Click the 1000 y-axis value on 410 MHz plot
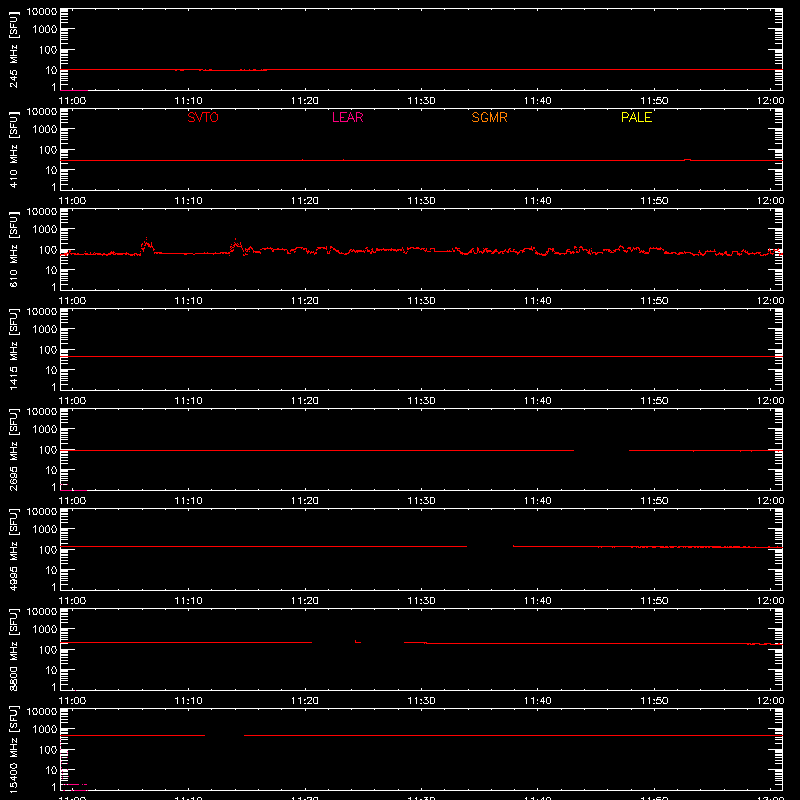Screen dimensions: 800x800 (x=45, y=130)
